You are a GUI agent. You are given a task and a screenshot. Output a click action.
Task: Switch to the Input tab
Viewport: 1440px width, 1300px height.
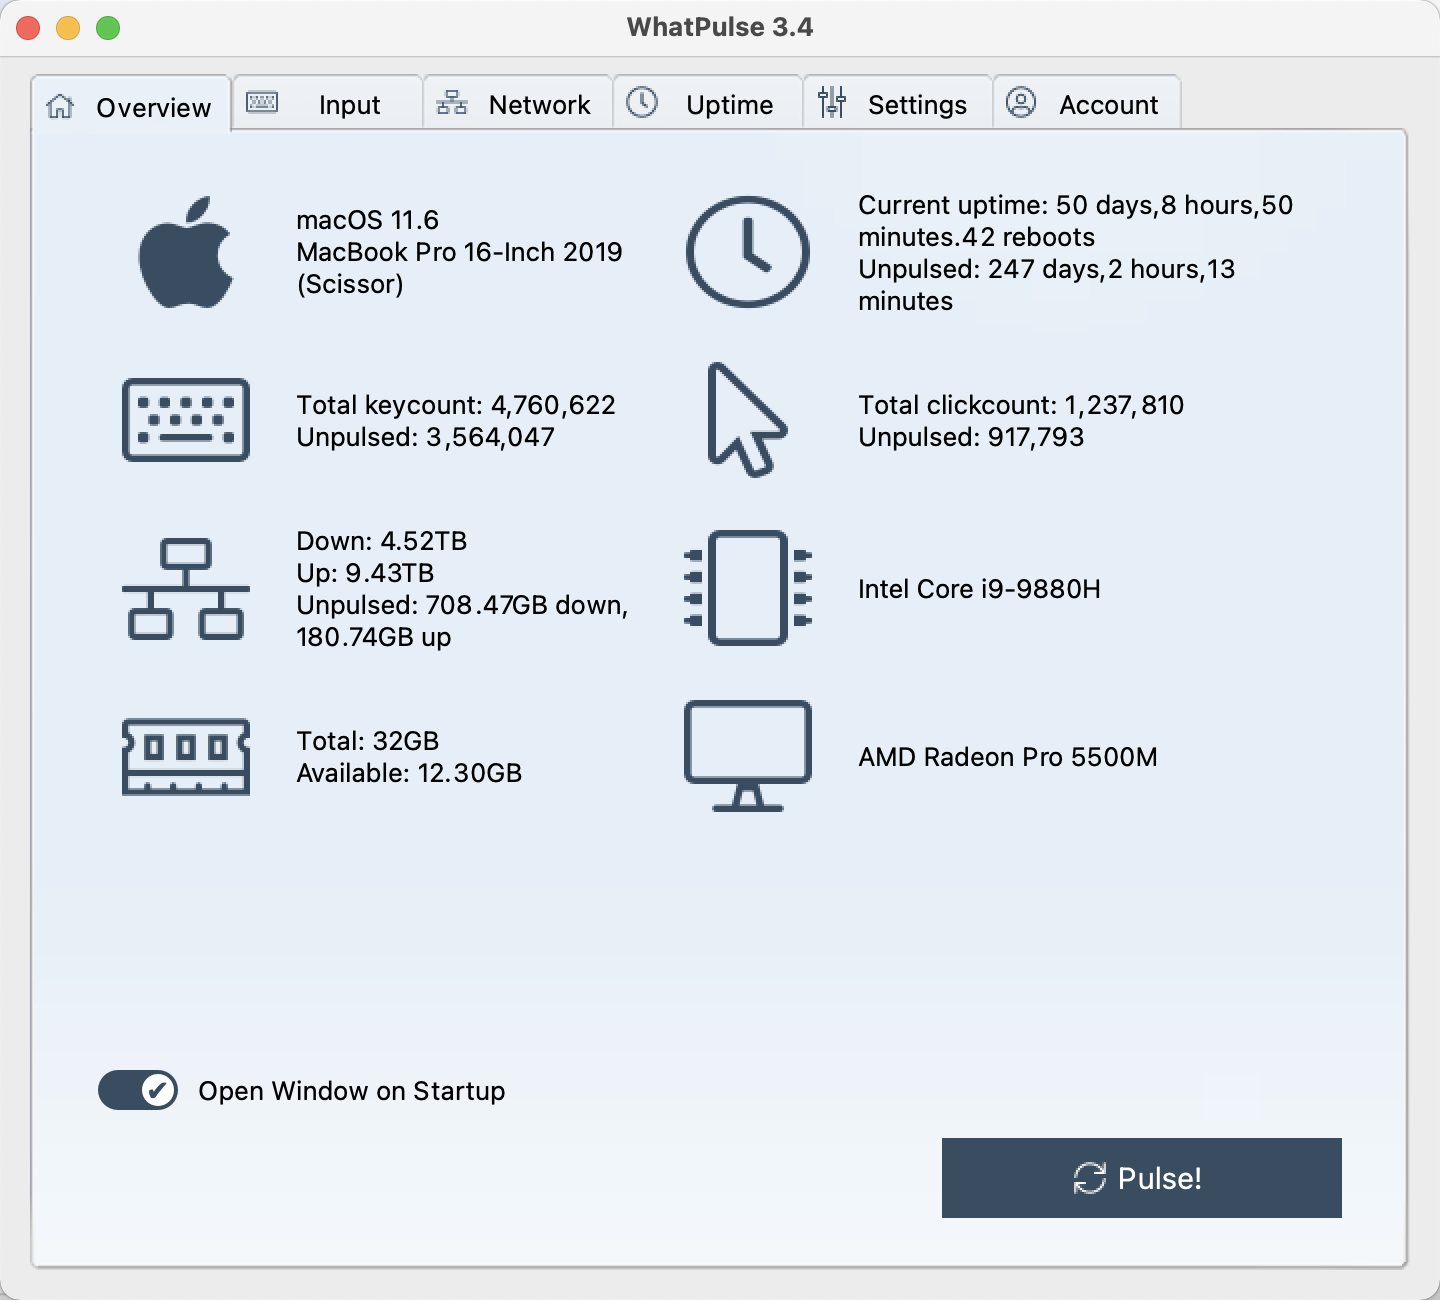click(x=327, y=104)
